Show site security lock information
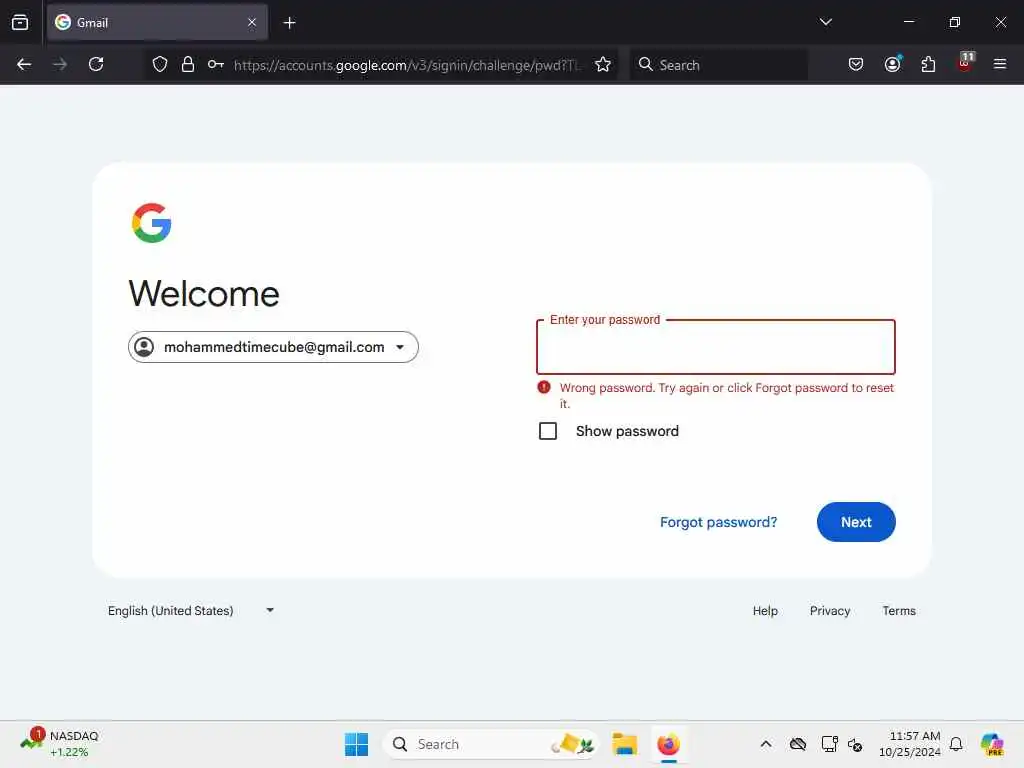1024x768 pixels. pos(188,64)
